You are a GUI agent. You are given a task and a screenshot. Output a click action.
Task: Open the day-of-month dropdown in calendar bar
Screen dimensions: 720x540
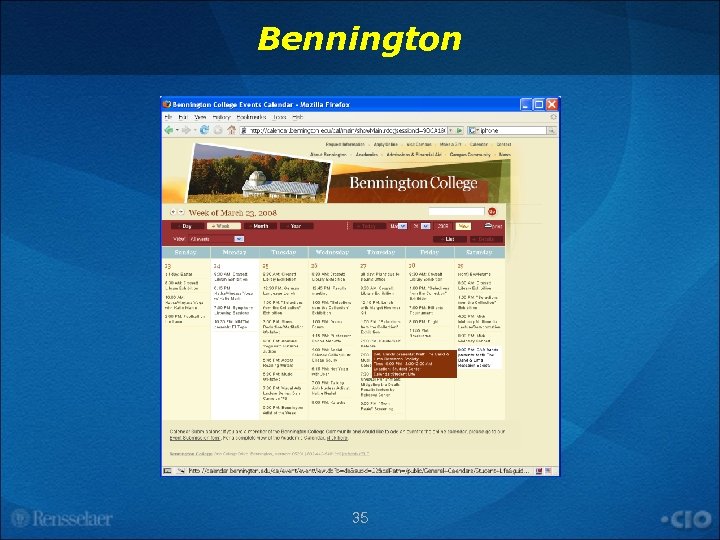pos(426,226)
